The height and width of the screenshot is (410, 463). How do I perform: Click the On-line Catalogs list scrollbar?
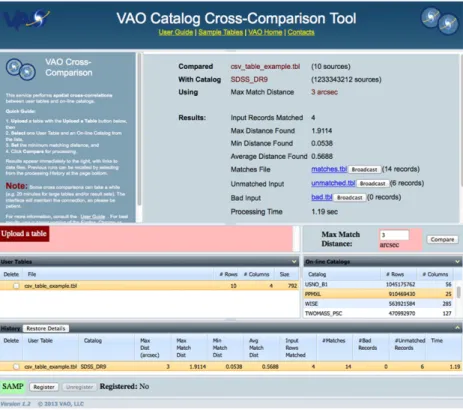pos(459,293)
